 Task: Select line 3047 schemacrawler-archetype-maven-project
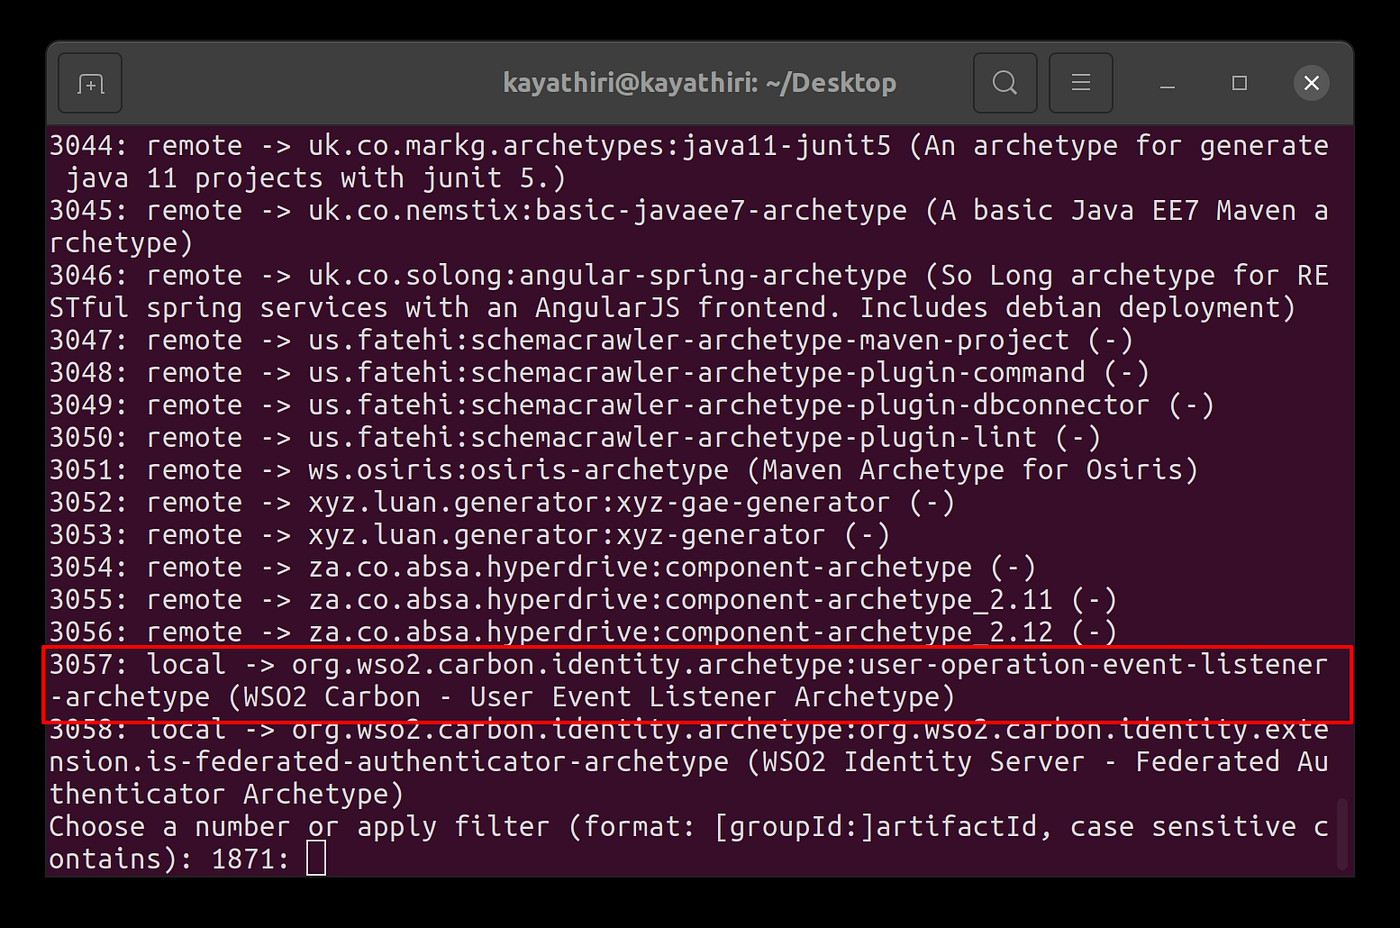coord(591,341)
